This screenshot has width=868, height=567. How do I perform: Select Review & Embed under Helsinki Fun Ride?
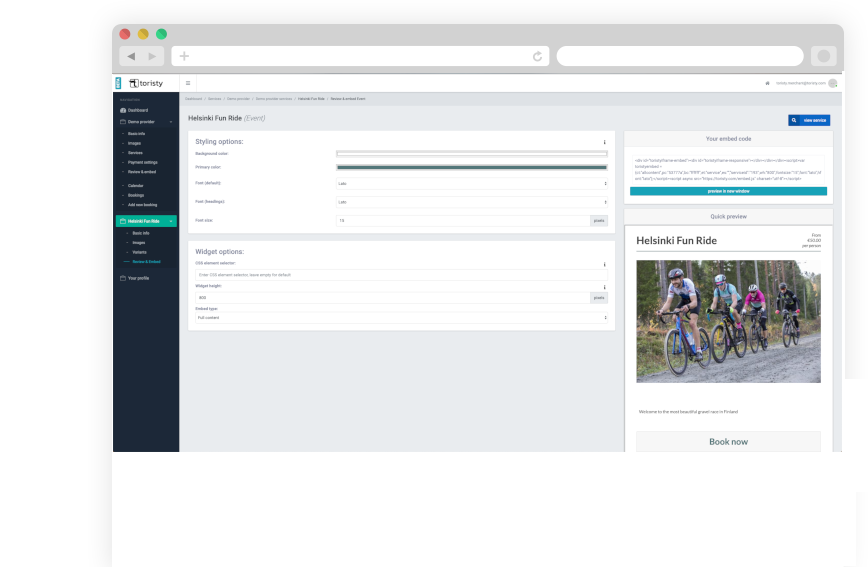(146, 261)
